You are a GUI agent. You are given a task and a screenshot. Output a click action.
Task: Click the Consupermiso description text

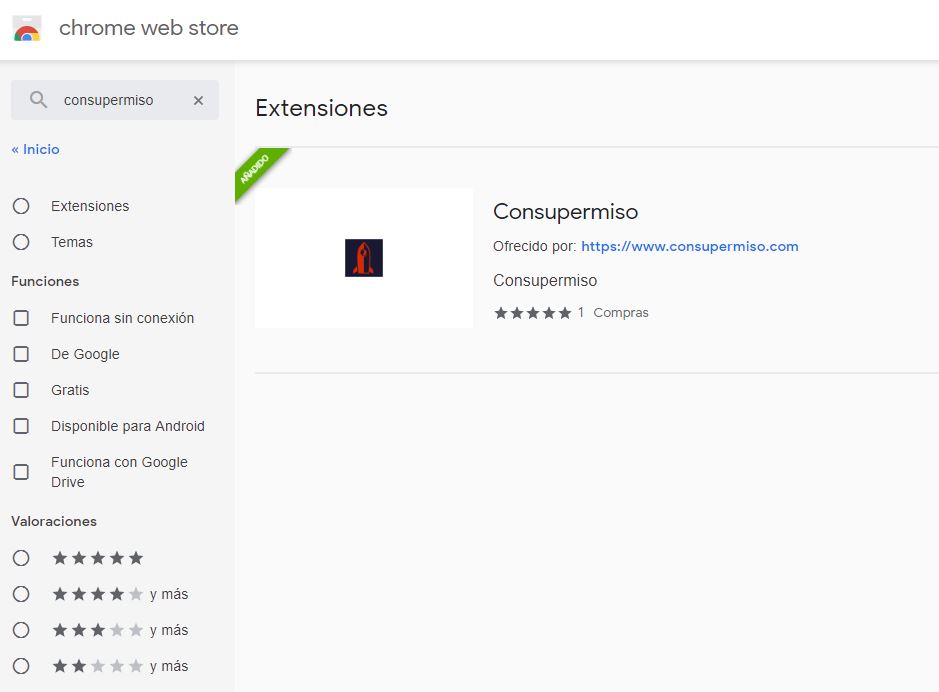click(545, 280)
